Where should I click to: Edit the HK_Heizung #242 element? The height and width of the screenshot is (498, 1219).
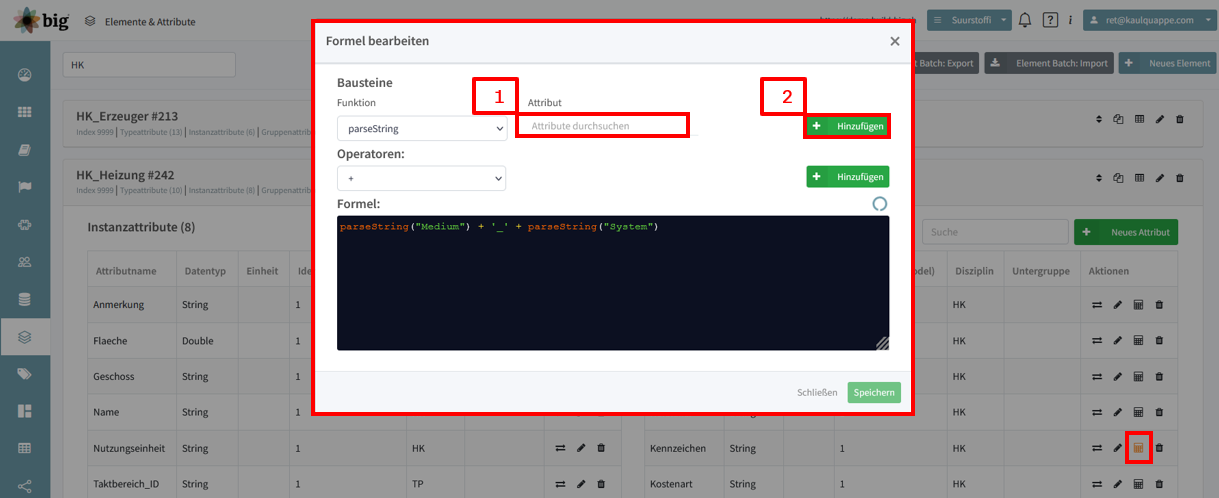pyautogui.click(x=1160, y=177)
